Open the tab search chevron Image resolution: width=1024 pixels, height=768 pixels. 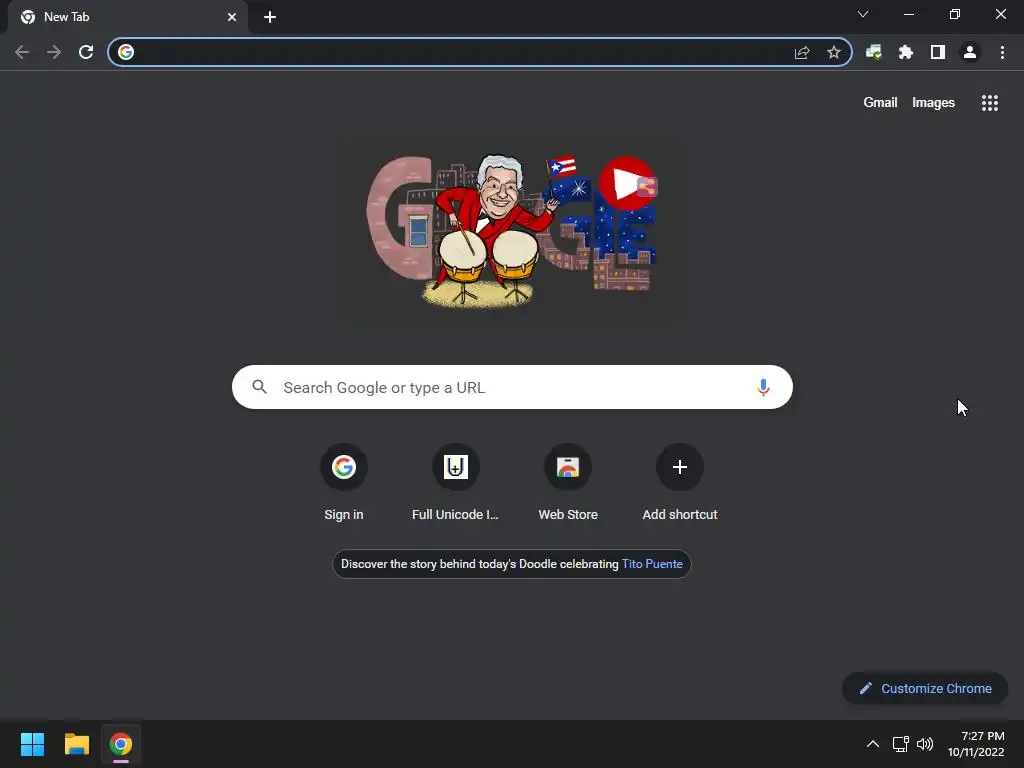click(863, 14)
